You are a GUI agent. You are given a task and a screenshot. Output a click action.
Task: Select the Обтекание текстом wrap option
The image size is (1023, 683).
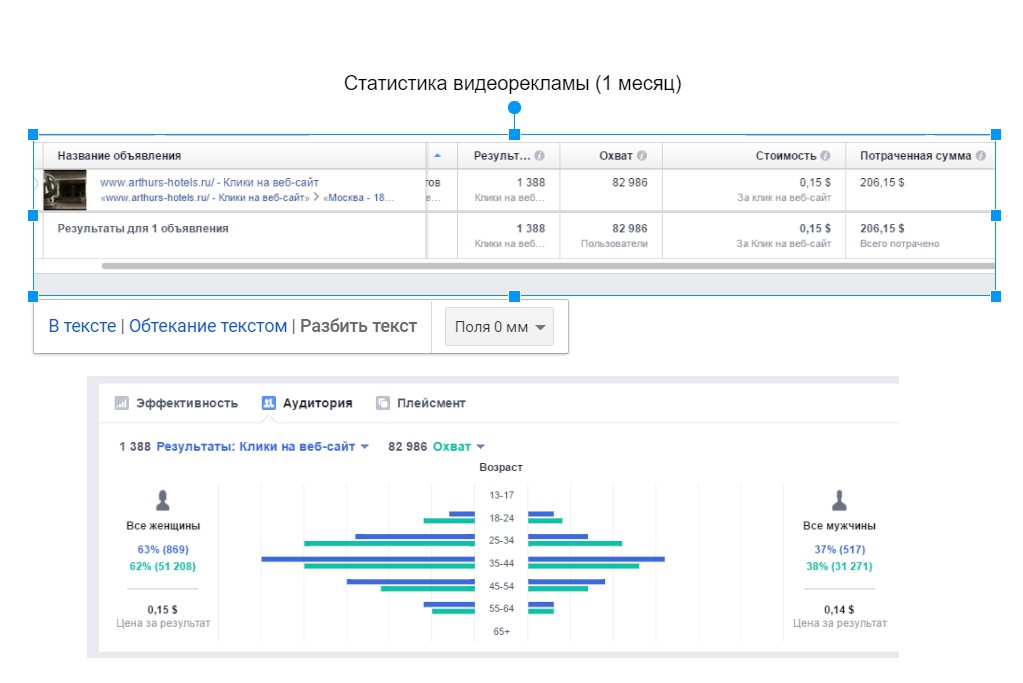(x=208, y=326)
